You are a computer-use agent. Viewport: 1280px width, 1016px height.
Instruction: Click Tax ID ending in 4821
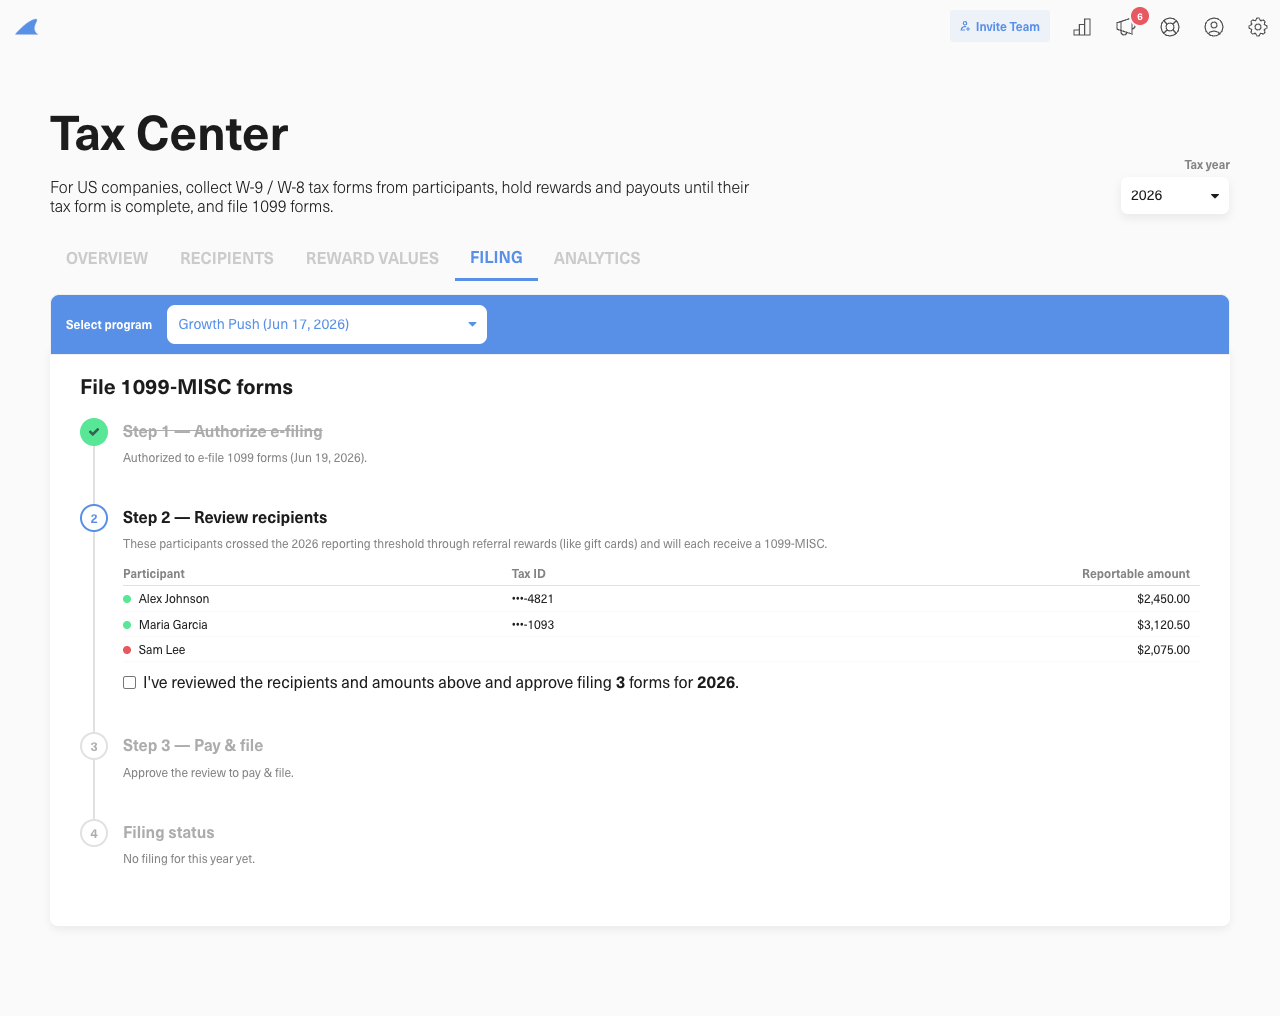pos(533,599)
